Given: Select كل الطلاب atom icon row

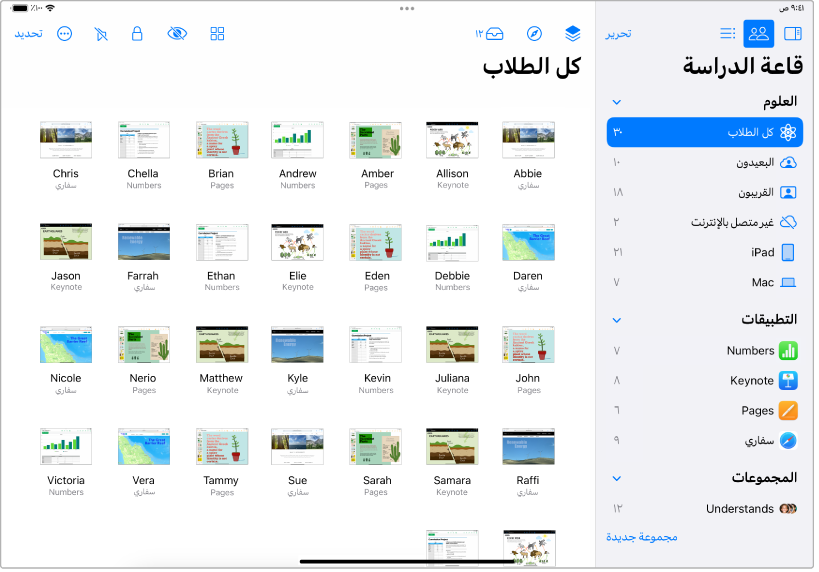Looking at the screenshot, I should (x=705, y=132).
